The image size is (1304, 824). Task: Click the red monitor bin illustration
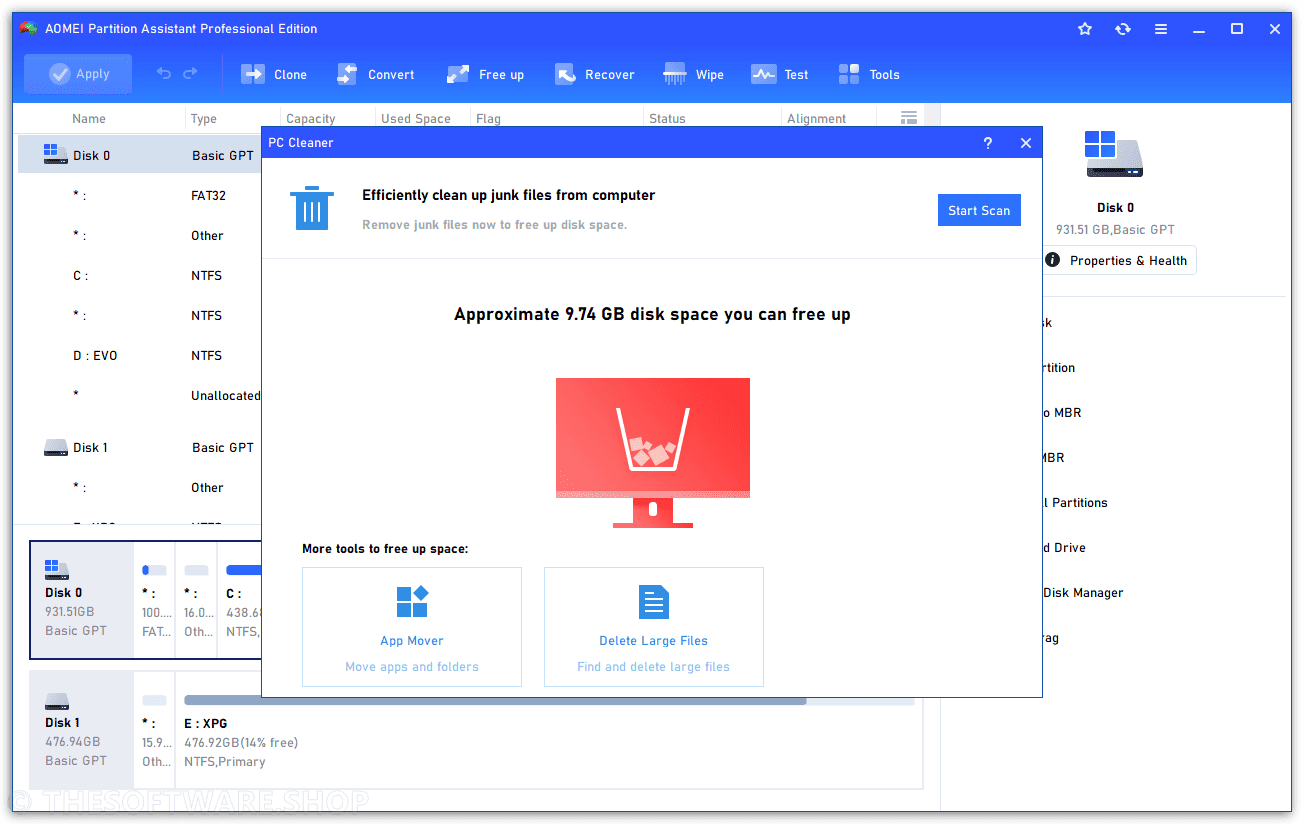point(653,452)
